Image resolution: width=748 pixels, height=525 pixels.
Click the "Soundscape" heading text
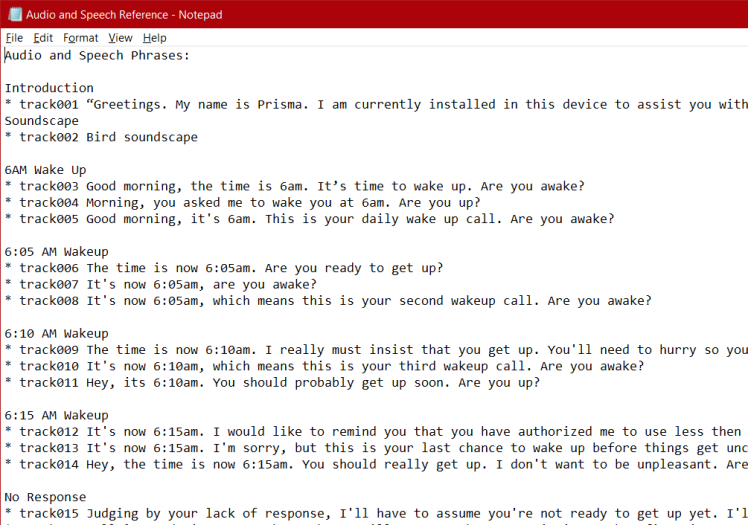[x=41, y=120]
